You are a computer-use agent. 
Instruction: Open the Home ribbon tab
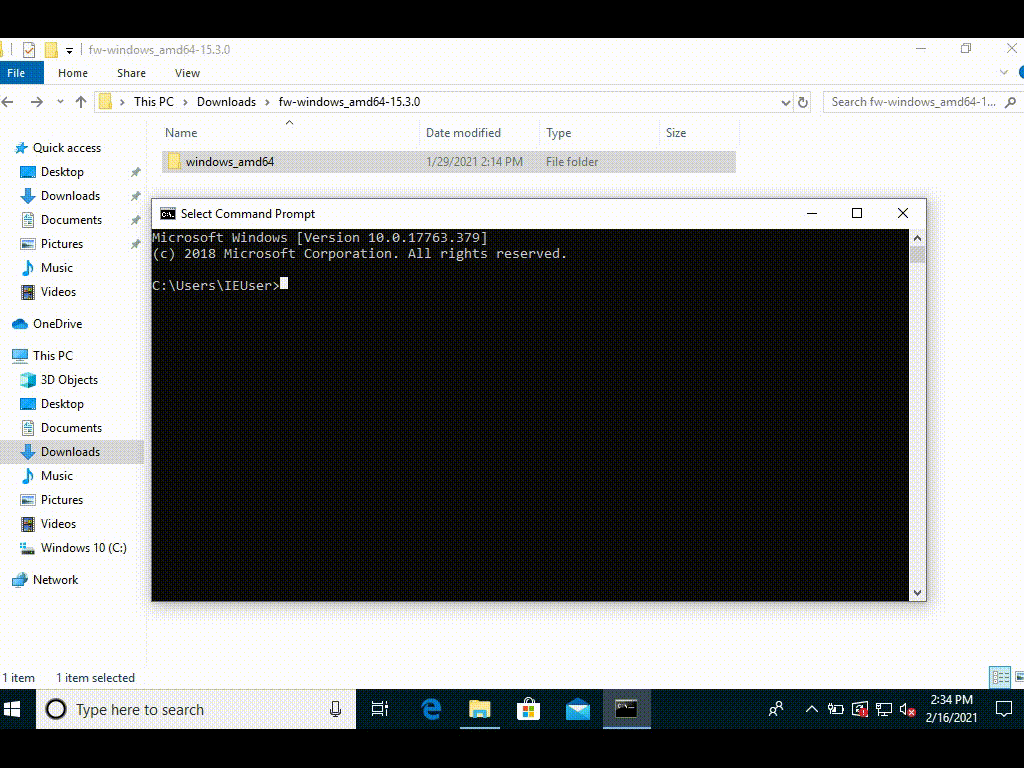[72, 73]
